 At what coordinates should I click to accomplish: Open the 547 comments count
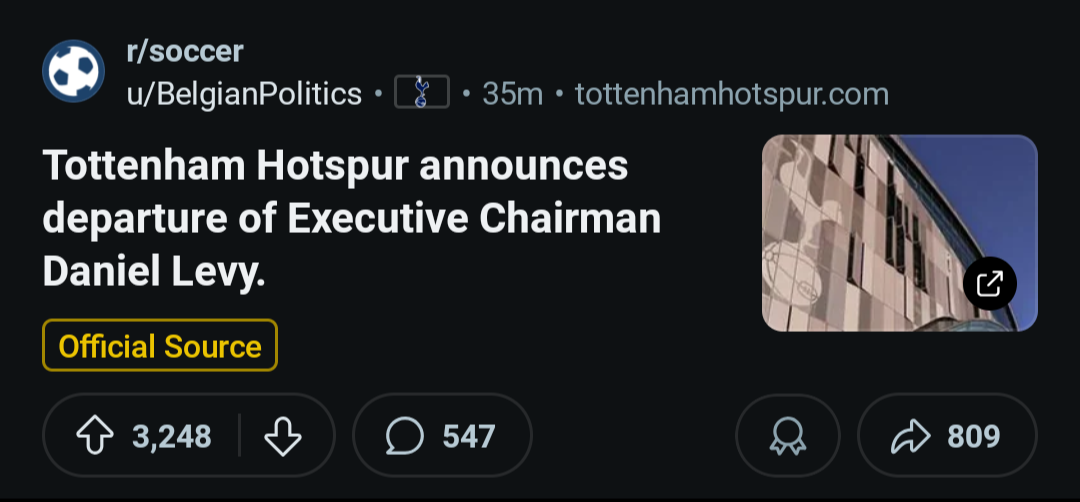tap(469, 436)
